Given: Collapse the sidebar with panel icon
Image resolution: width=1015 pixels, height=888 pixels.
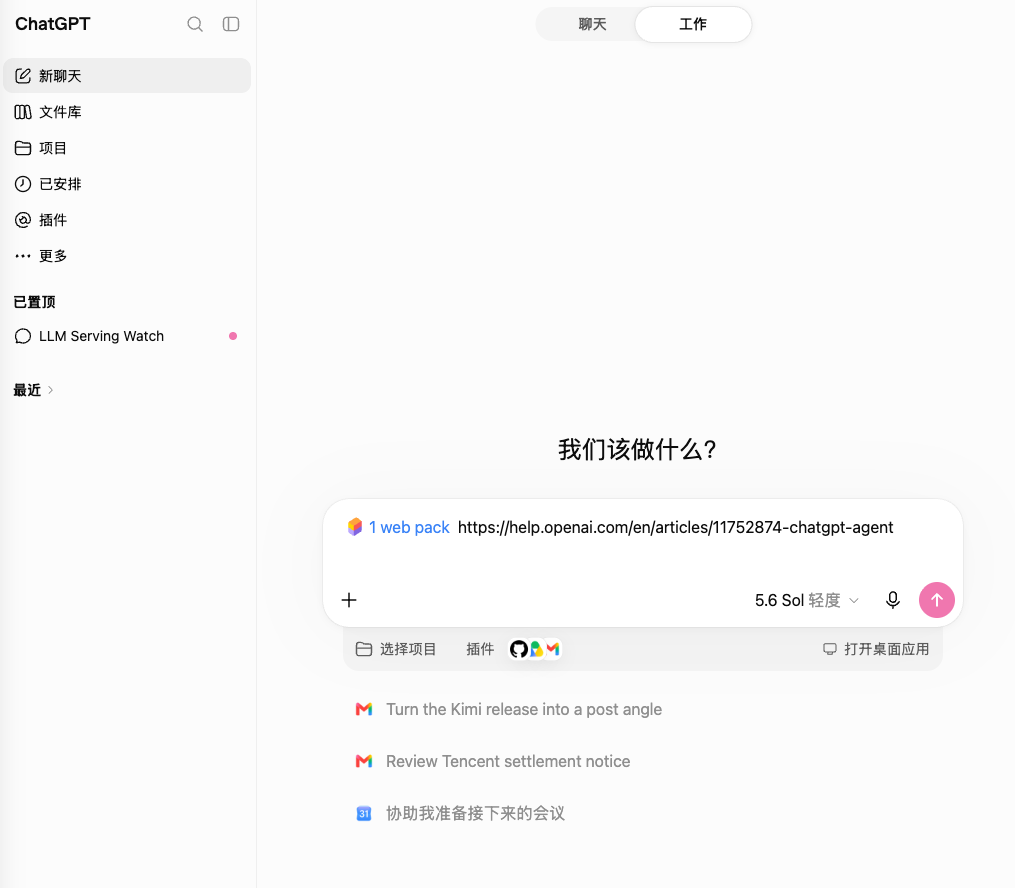Looking at the screenshot, I should pos(231,24).
